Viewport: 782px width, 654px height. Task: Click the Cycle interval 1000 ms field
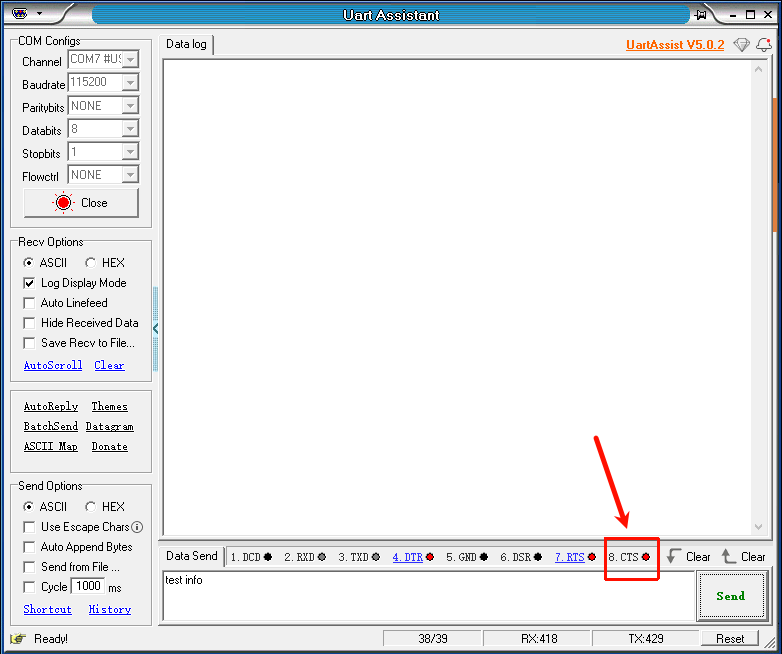tap(88, 586)
